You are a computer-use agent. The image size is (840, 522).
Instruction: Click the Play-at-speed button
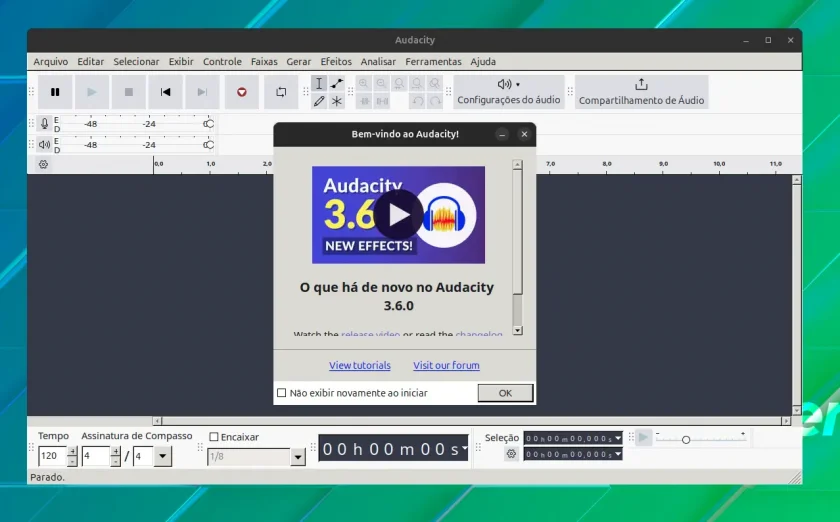[x=643, y=438]
